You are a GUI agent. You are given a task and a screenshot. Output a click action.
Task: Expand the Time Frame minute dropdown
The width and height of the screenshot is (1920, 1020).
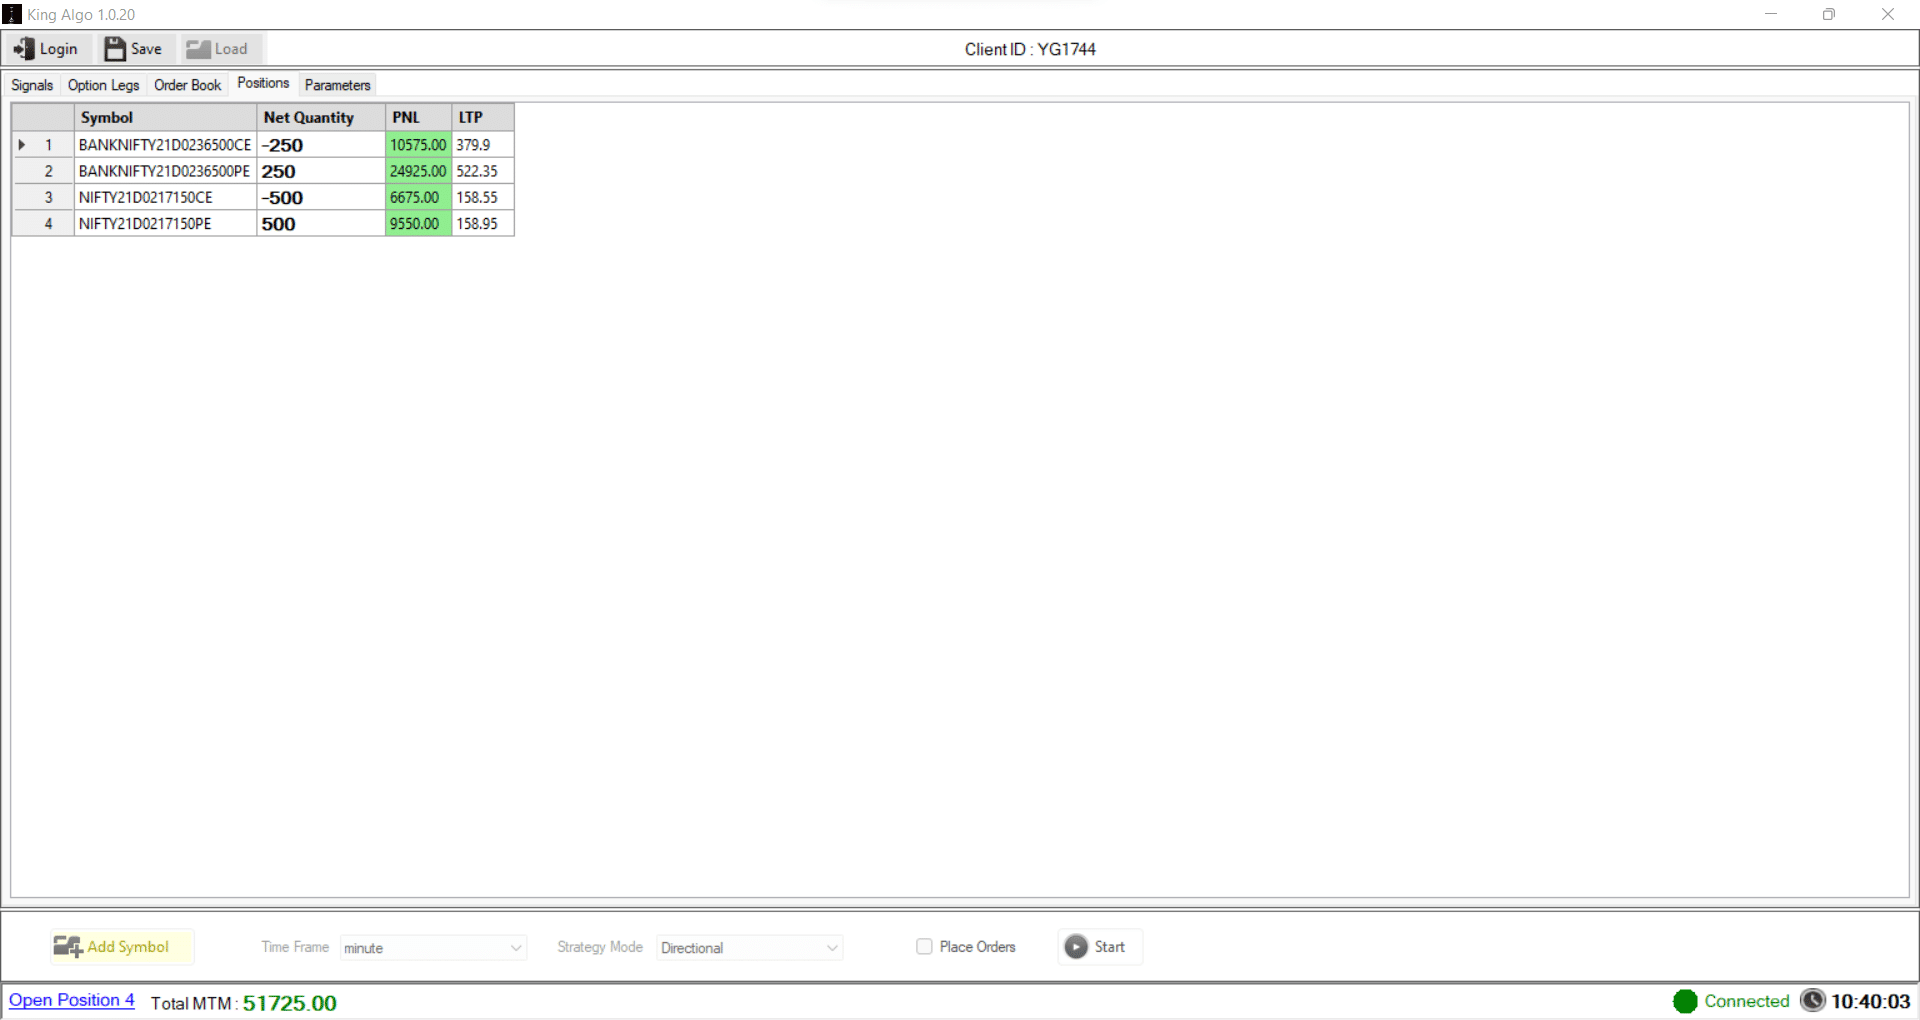click(x=433, y=947)
